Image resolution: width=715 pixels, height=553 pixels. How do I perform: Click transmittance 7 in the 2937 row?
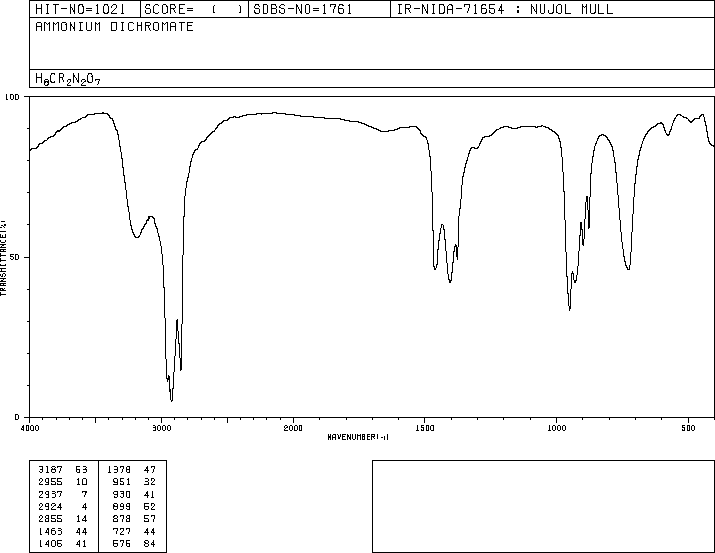84,494
